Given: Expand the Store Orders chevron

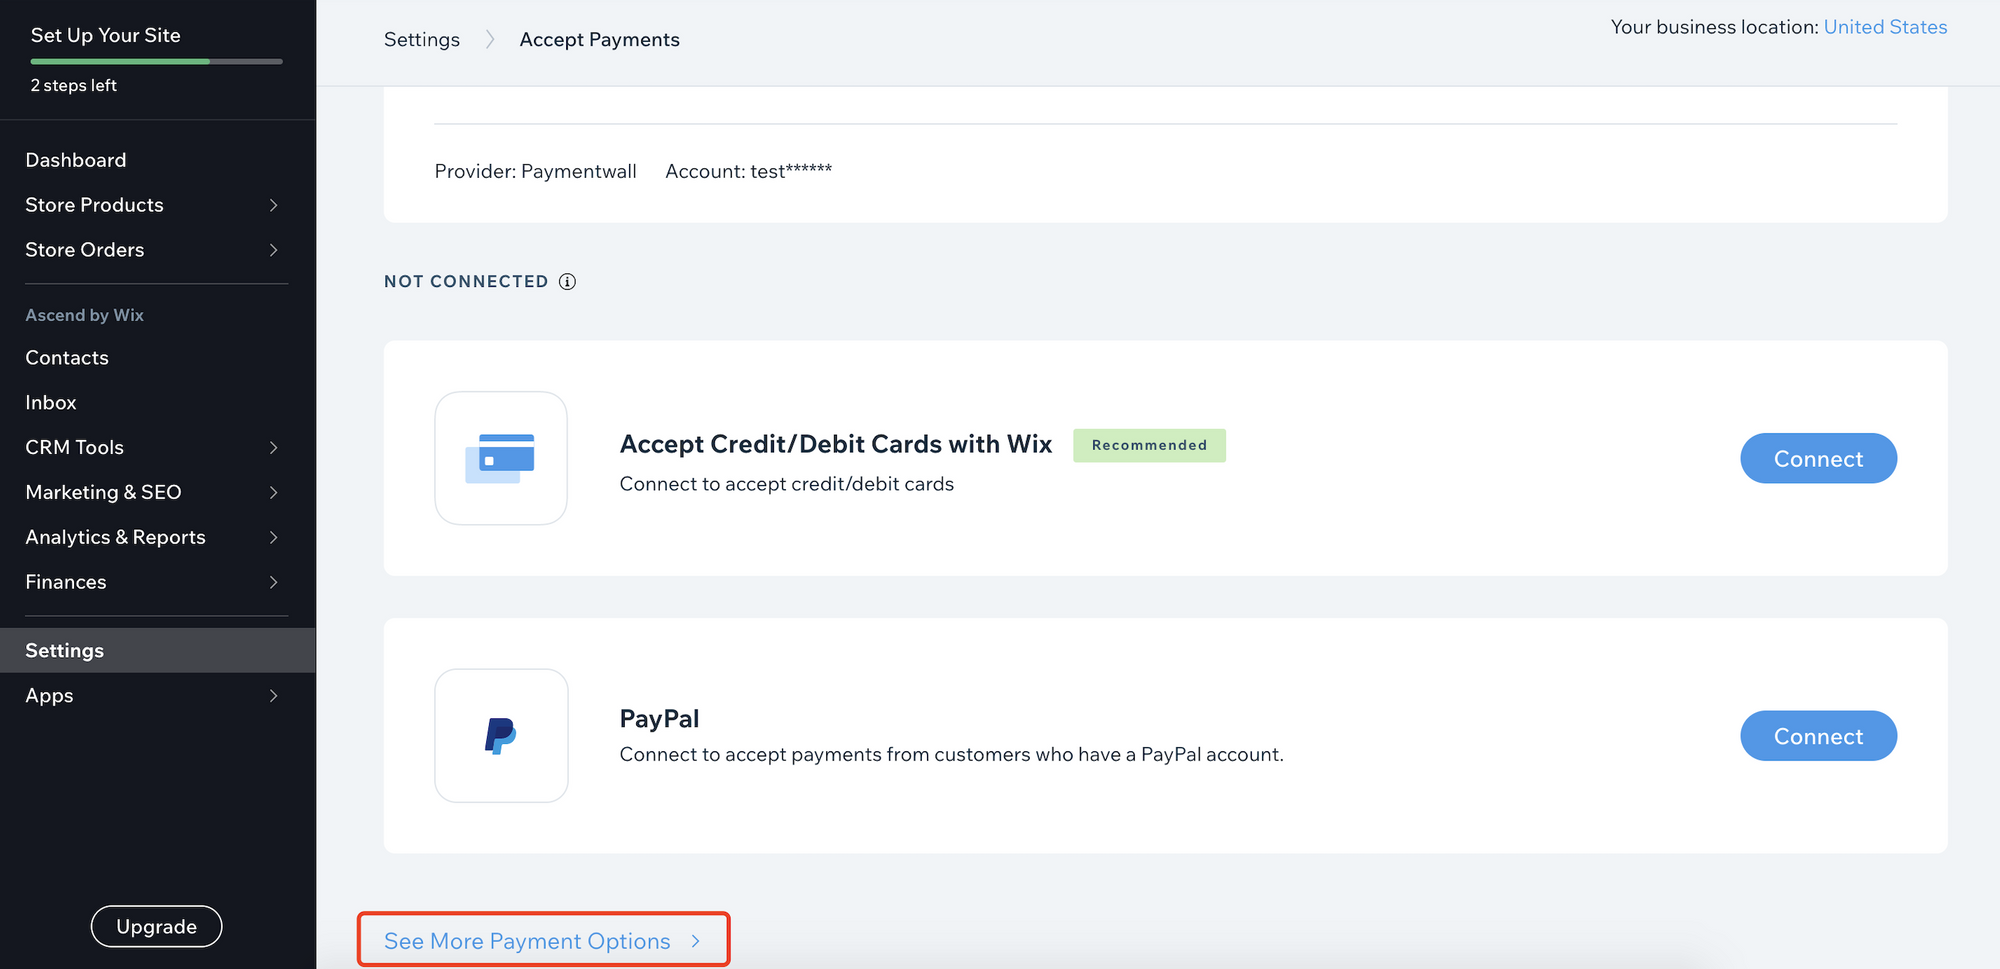Looking at the screenshot, I should coord(273,250).
